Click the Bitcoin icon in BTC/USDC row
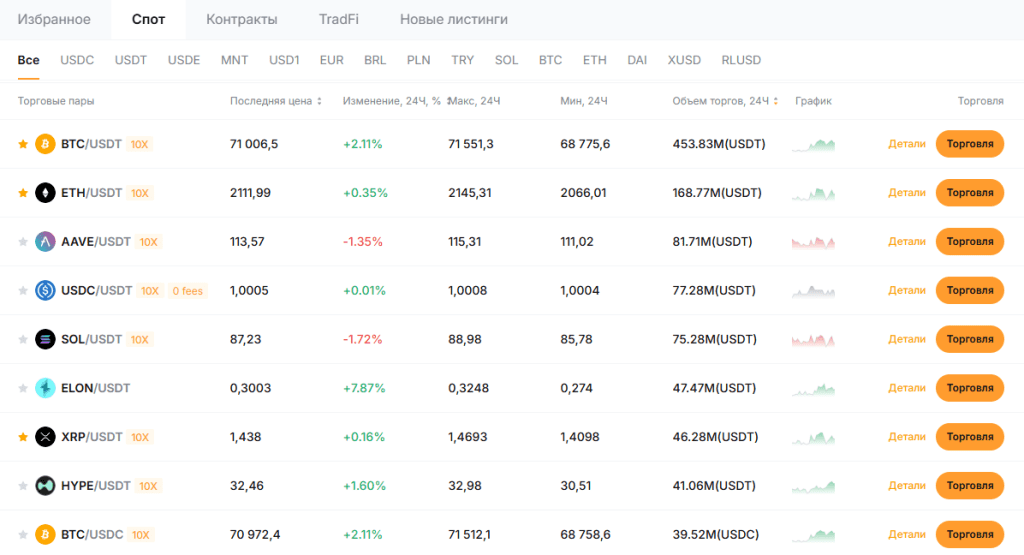 coord(45,535)
